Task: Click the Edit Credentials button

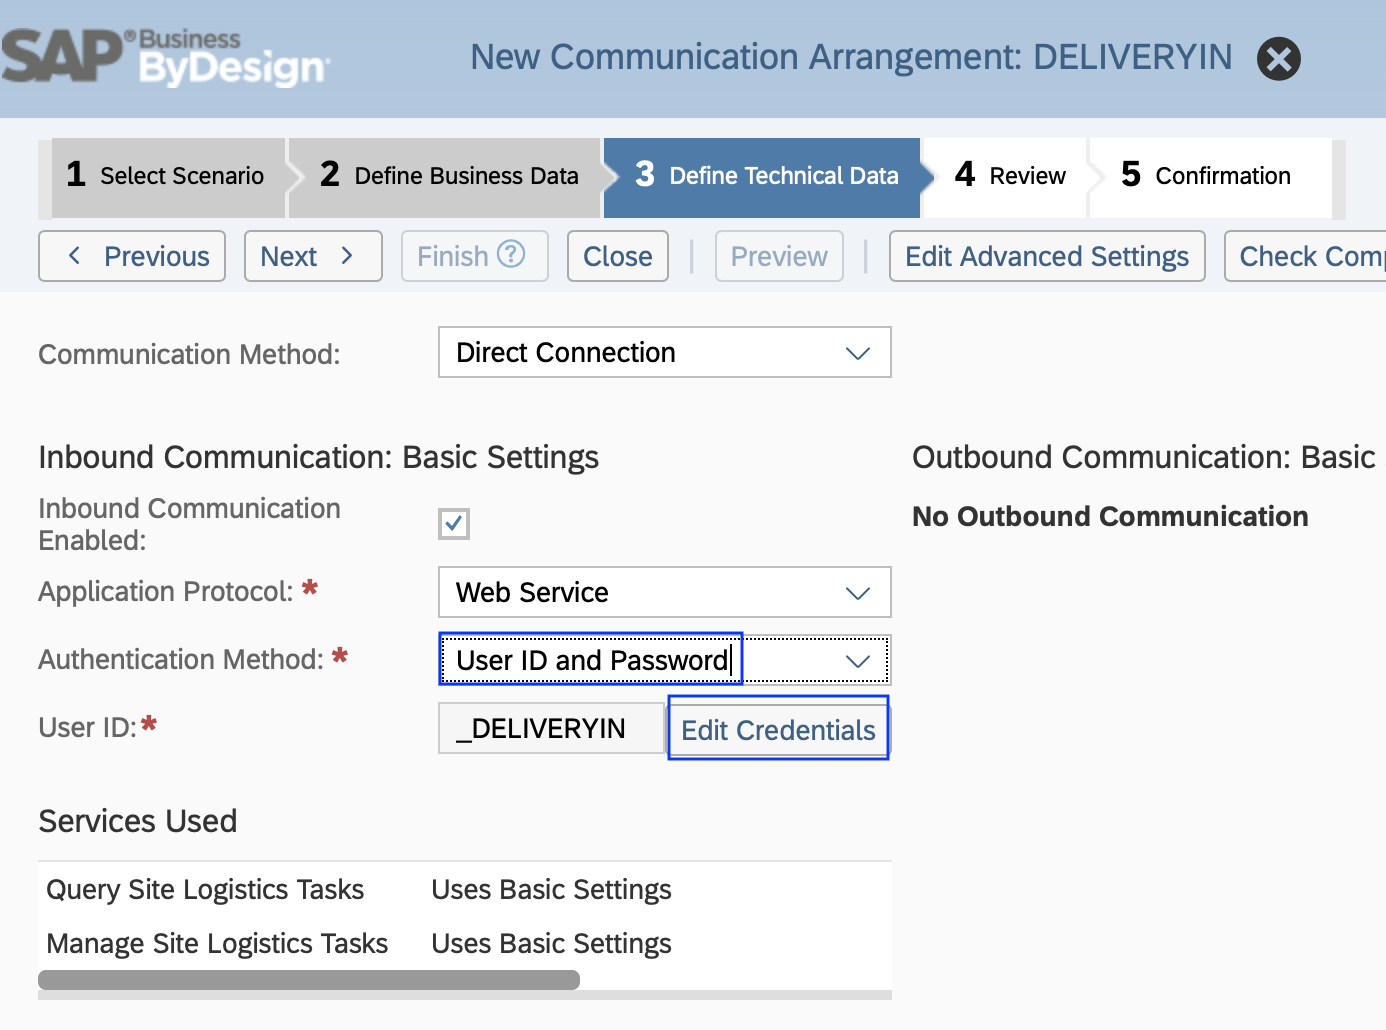Action: coord(778,729)
